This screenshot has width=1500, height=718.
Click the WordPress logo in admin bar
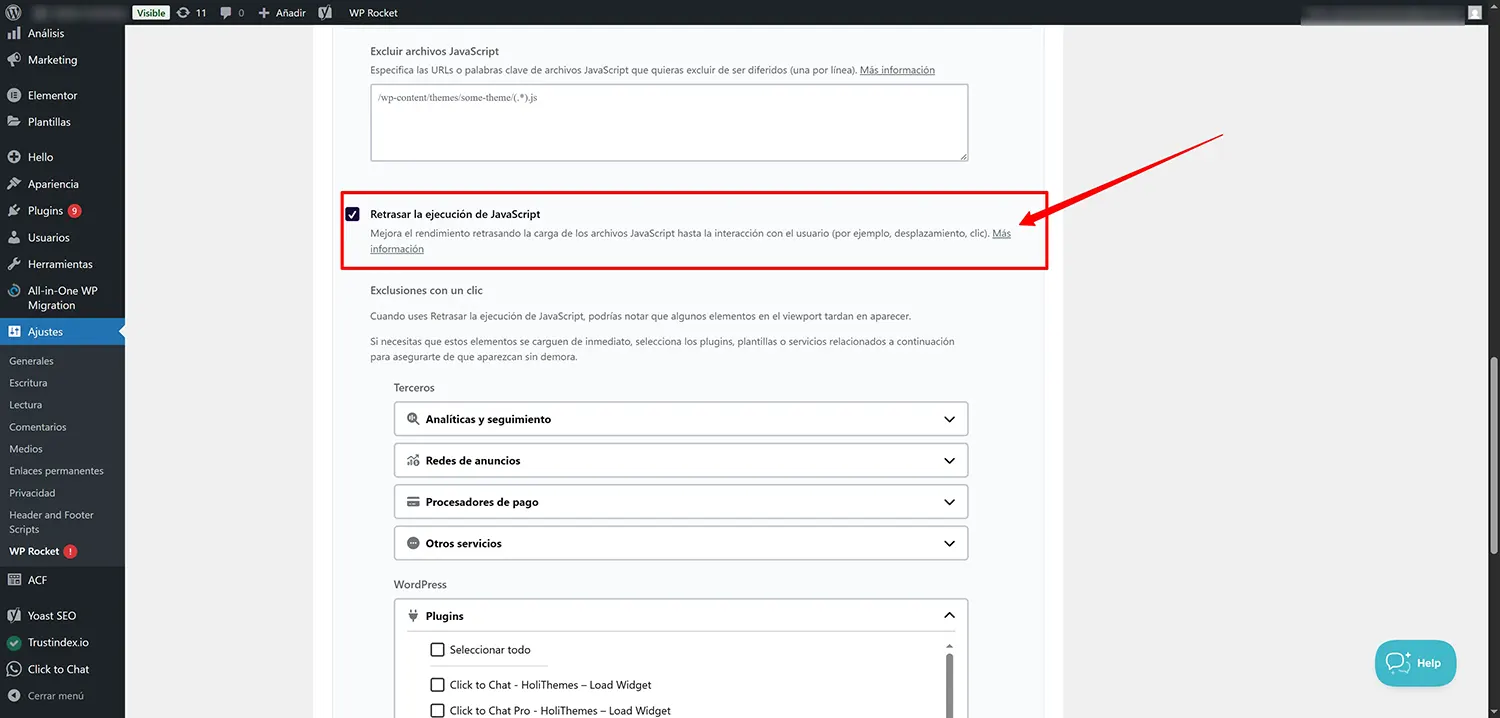13,13
